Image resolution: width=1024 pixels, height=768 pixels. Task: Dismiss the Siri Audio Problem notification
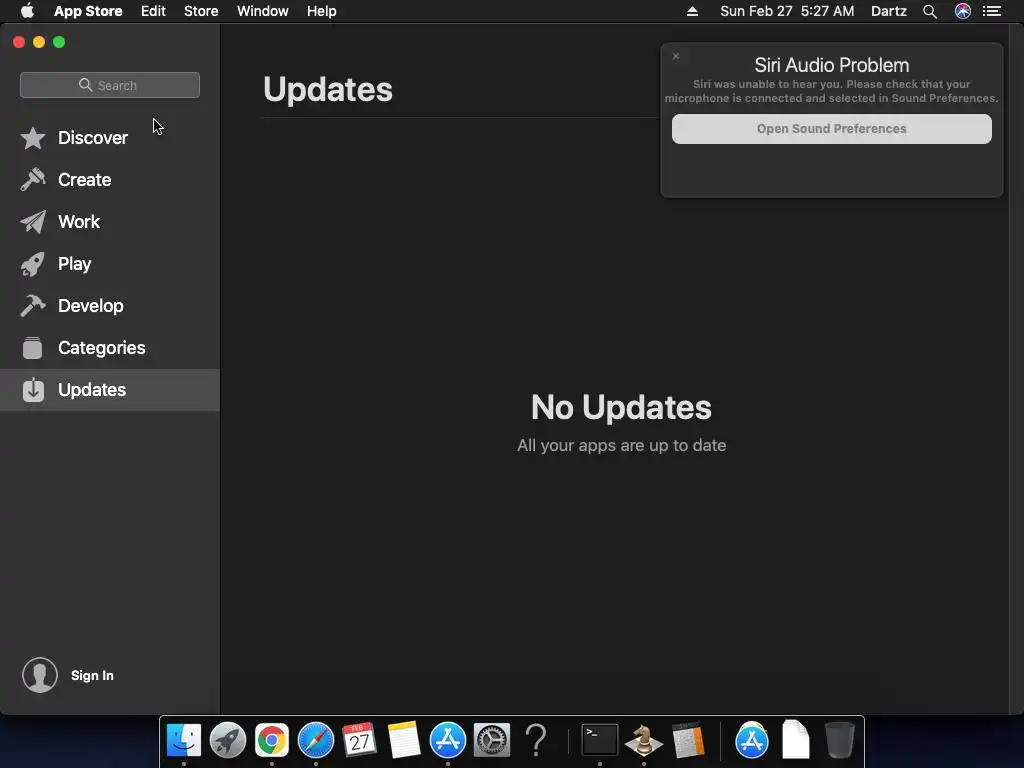[x=676, y=56]
